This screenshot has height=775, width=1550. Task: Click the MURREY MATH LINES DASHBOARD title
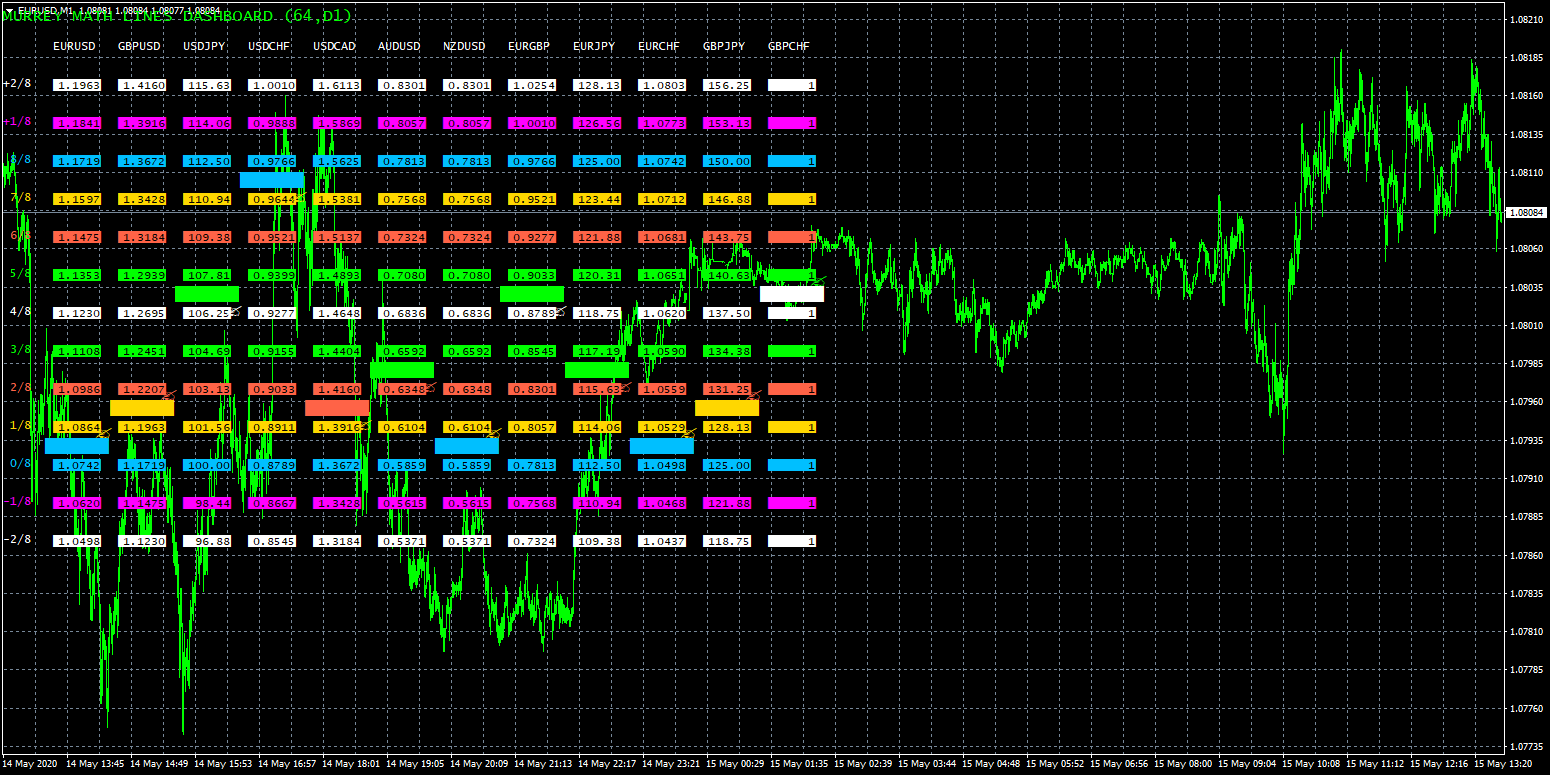177,16
